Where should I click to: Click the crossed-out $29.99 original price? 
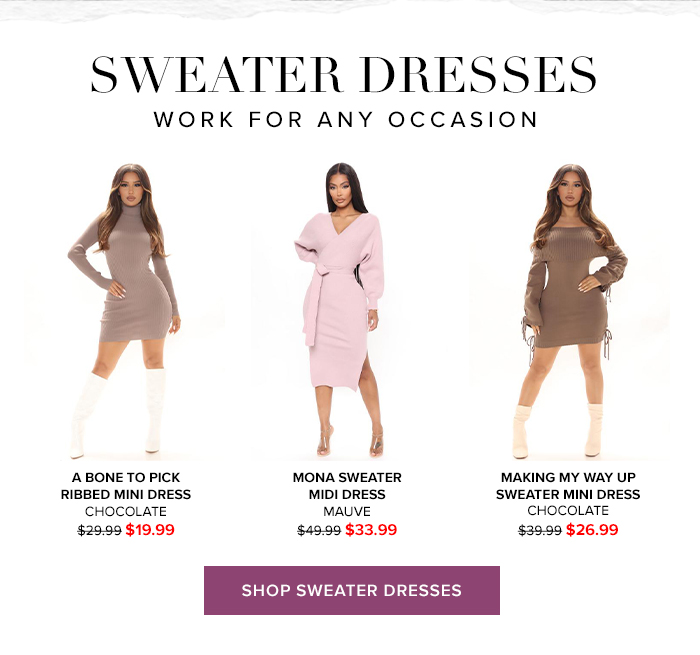click(x=99, y=530)
